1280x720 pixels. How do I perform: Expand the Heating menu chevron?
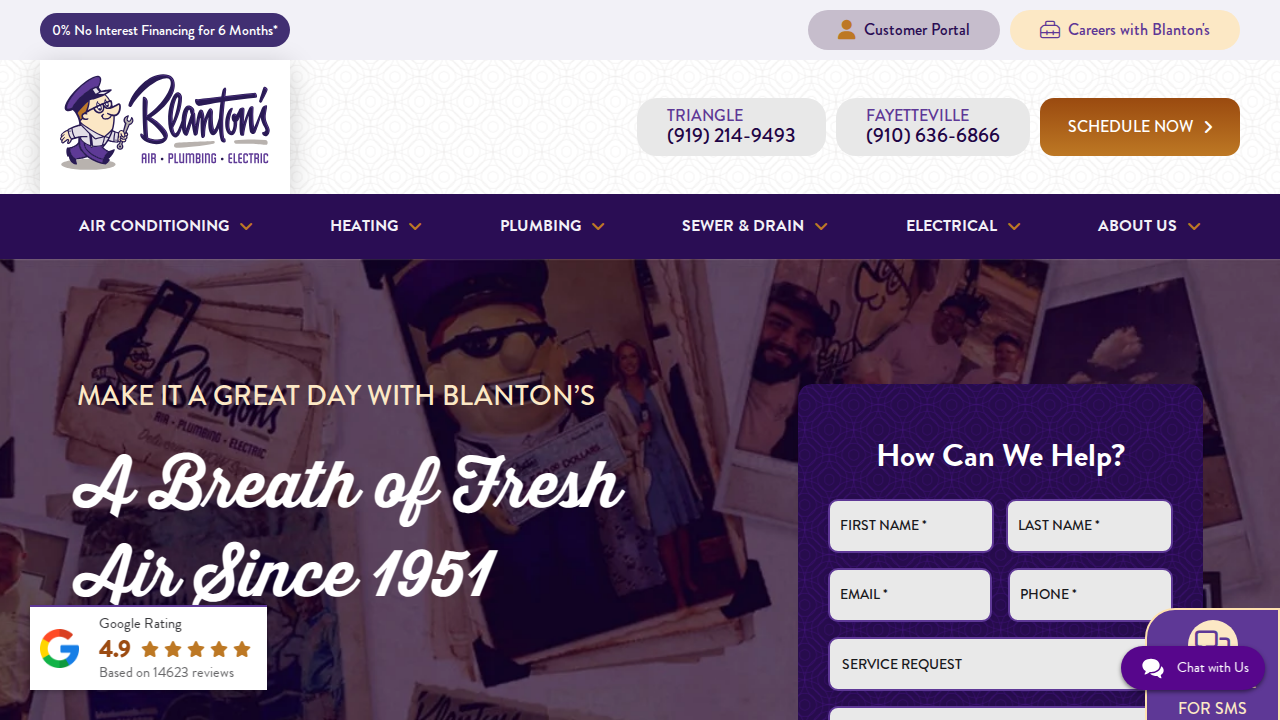pyautogui.click(x=415, y=227)
